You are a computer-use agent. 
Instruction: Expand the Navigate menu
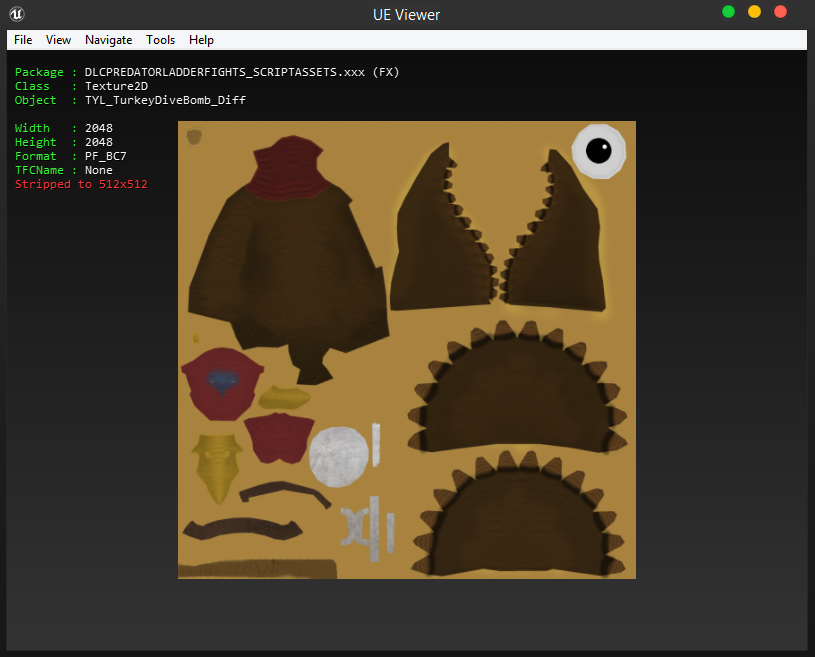(x=108, y=40)
